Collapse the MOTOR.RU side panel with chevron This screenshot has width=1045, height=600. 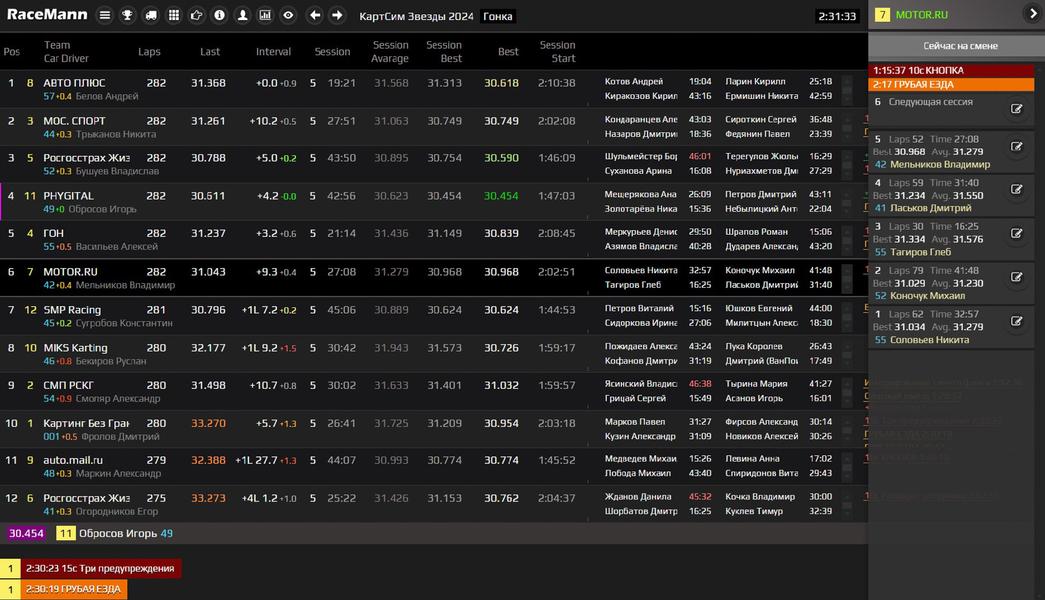click(x=1033, y=14)
